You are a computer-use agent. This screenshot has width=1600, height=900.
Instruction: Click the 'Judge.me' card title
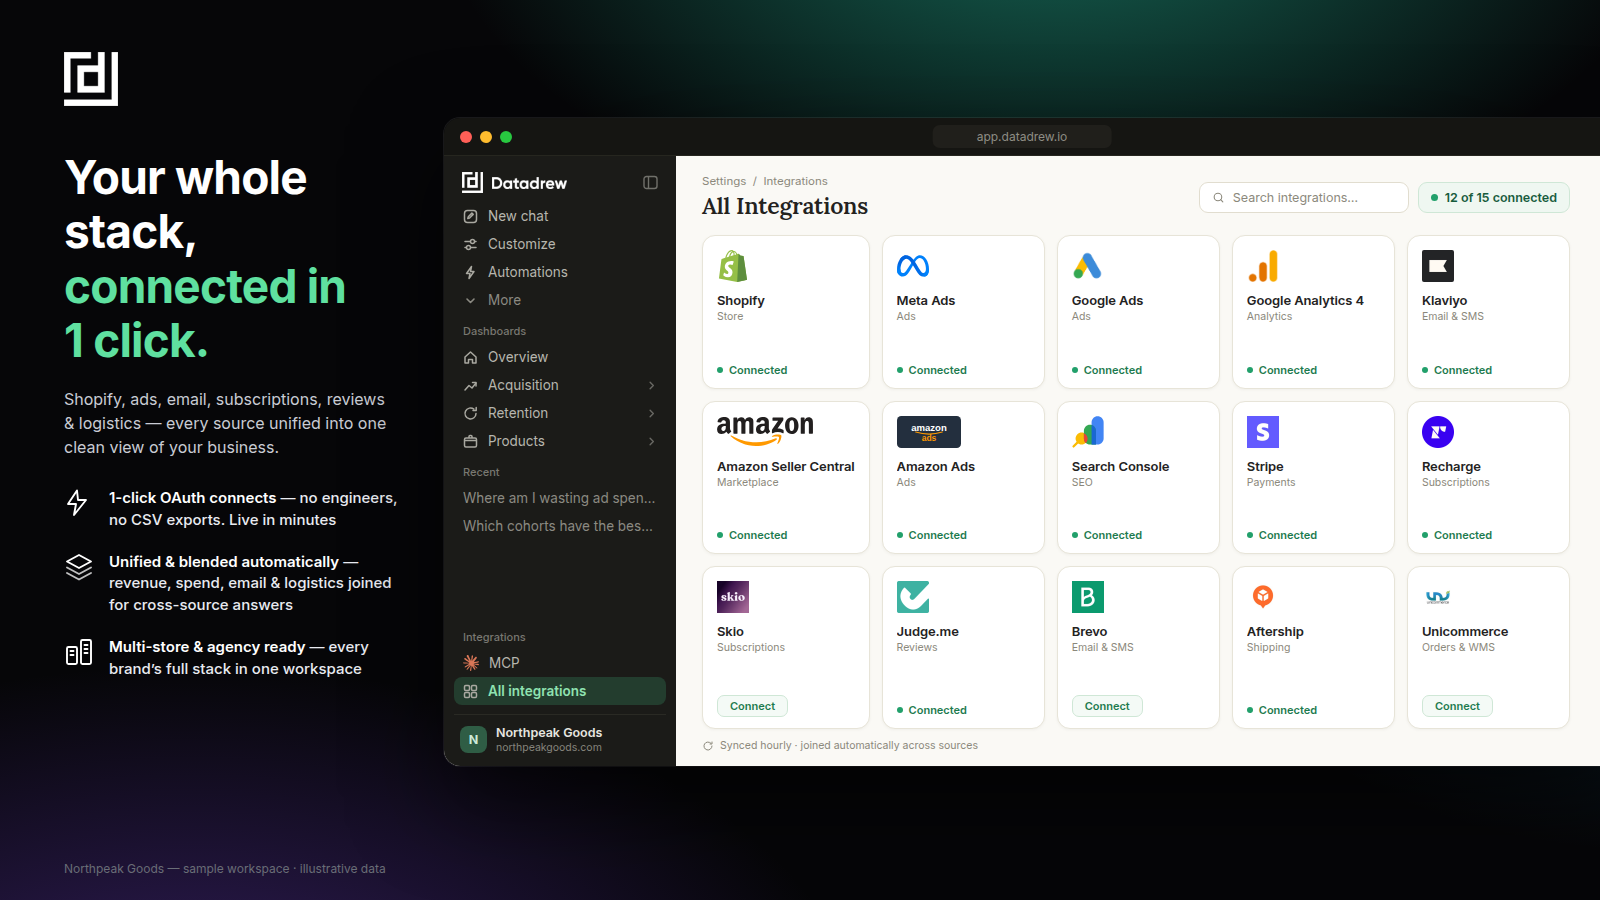pos(928,632)
